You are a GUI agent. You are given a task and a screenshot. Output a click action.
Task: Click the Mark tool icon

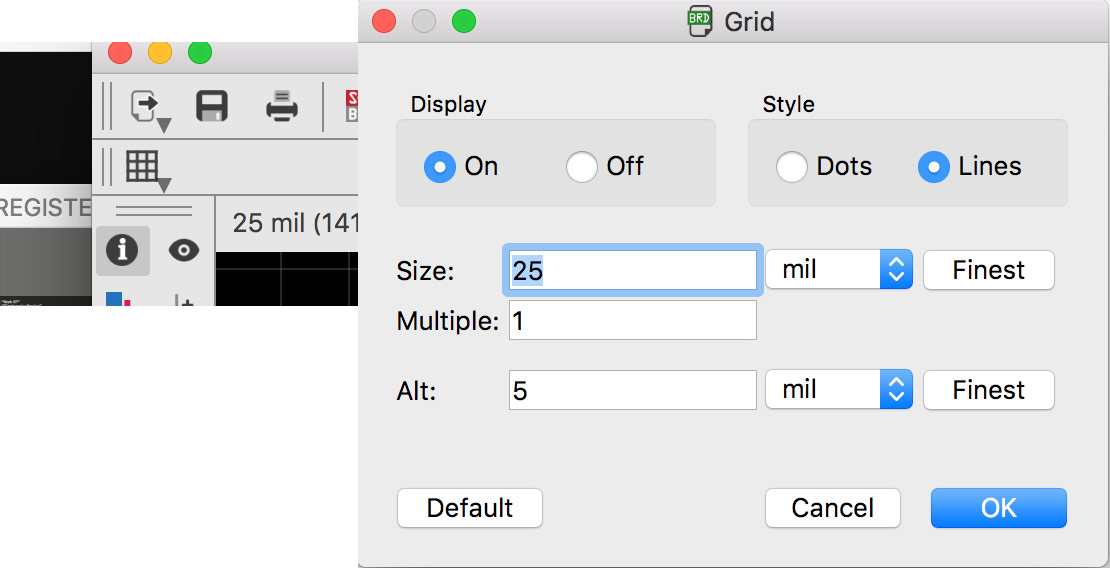pyautogui.click(x=184, y=300)
